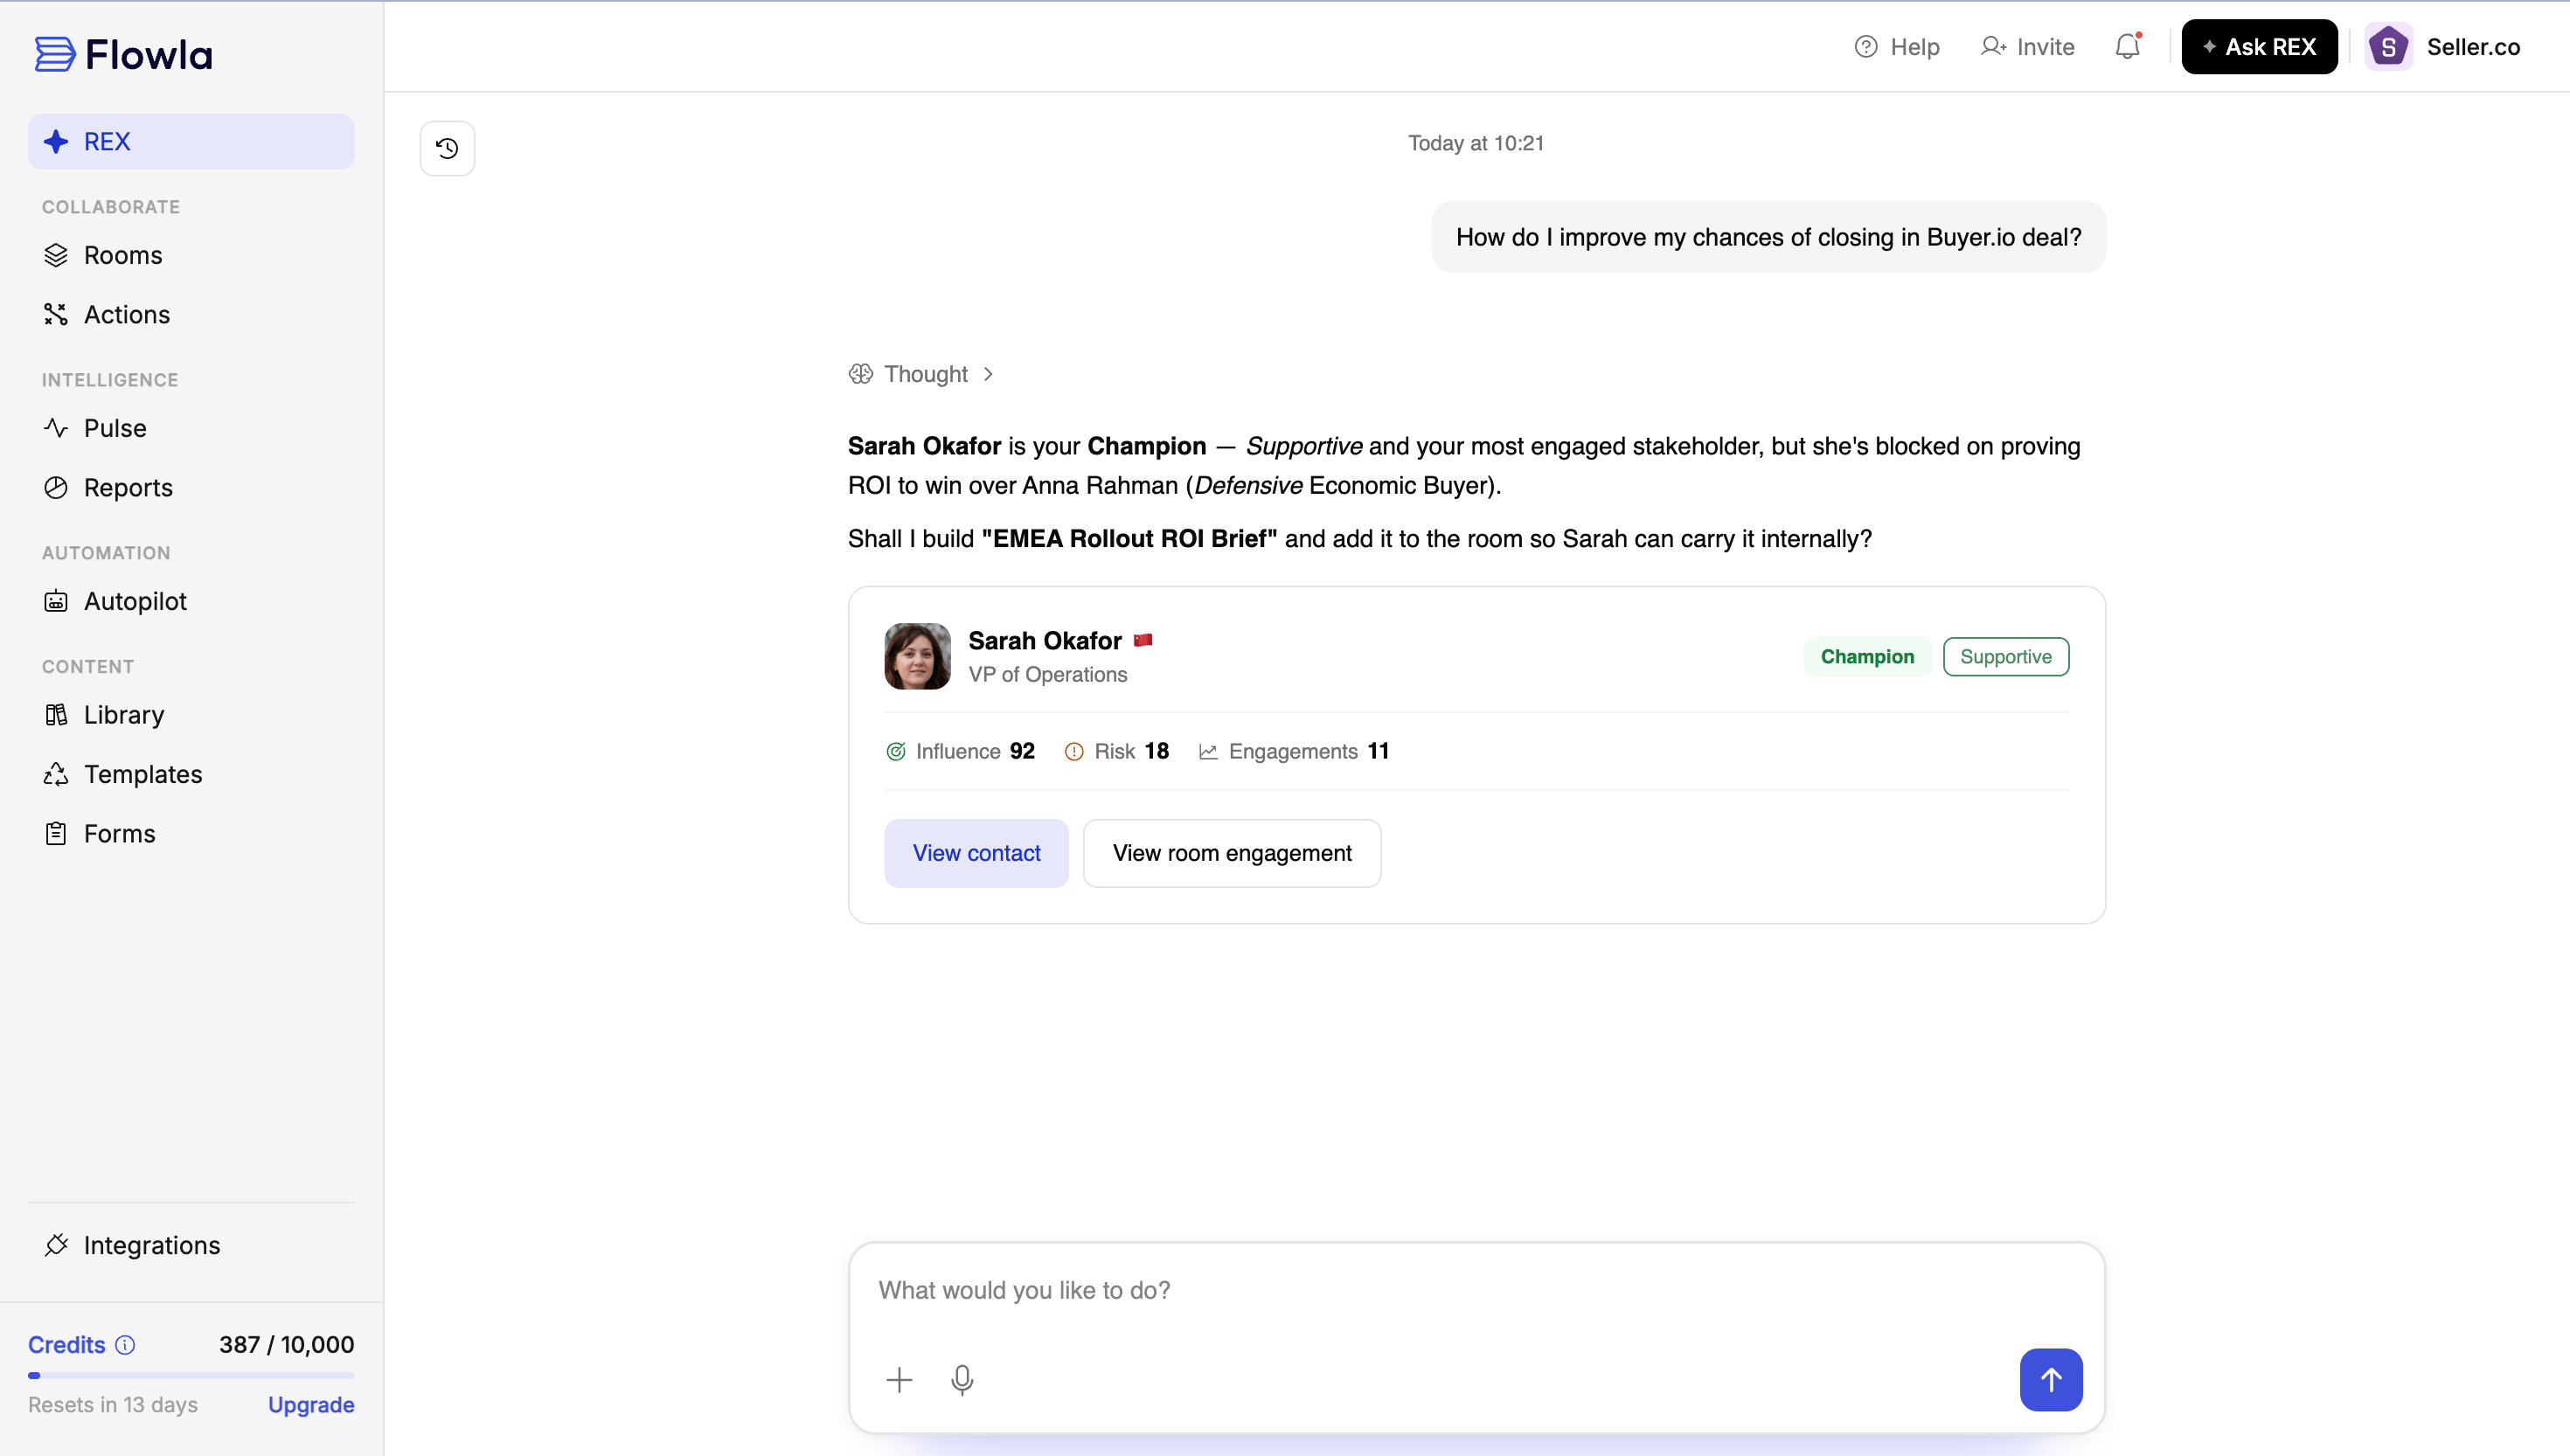Viewport: 2570px width, 1456px height.
Task: Expand the Thought chevron
Action: tap(987, 373)
